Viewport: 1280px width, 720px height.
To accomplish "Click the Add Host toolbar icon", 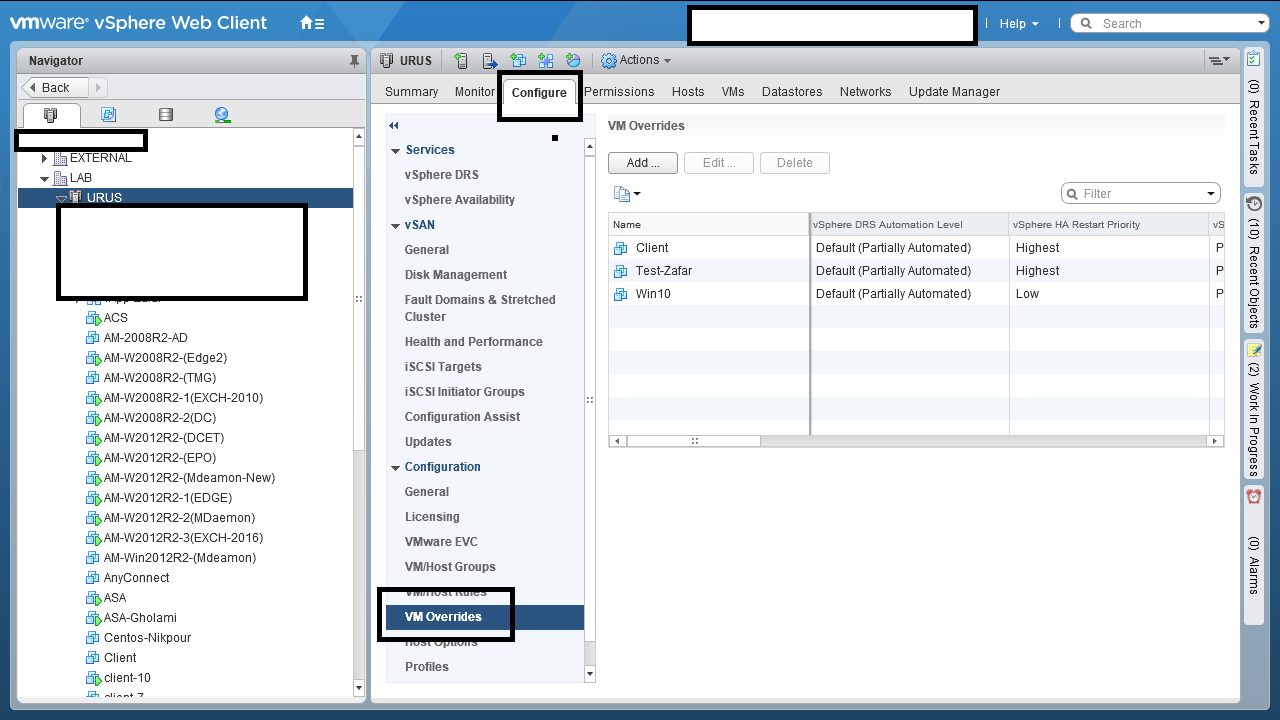I will coord(461,61).
